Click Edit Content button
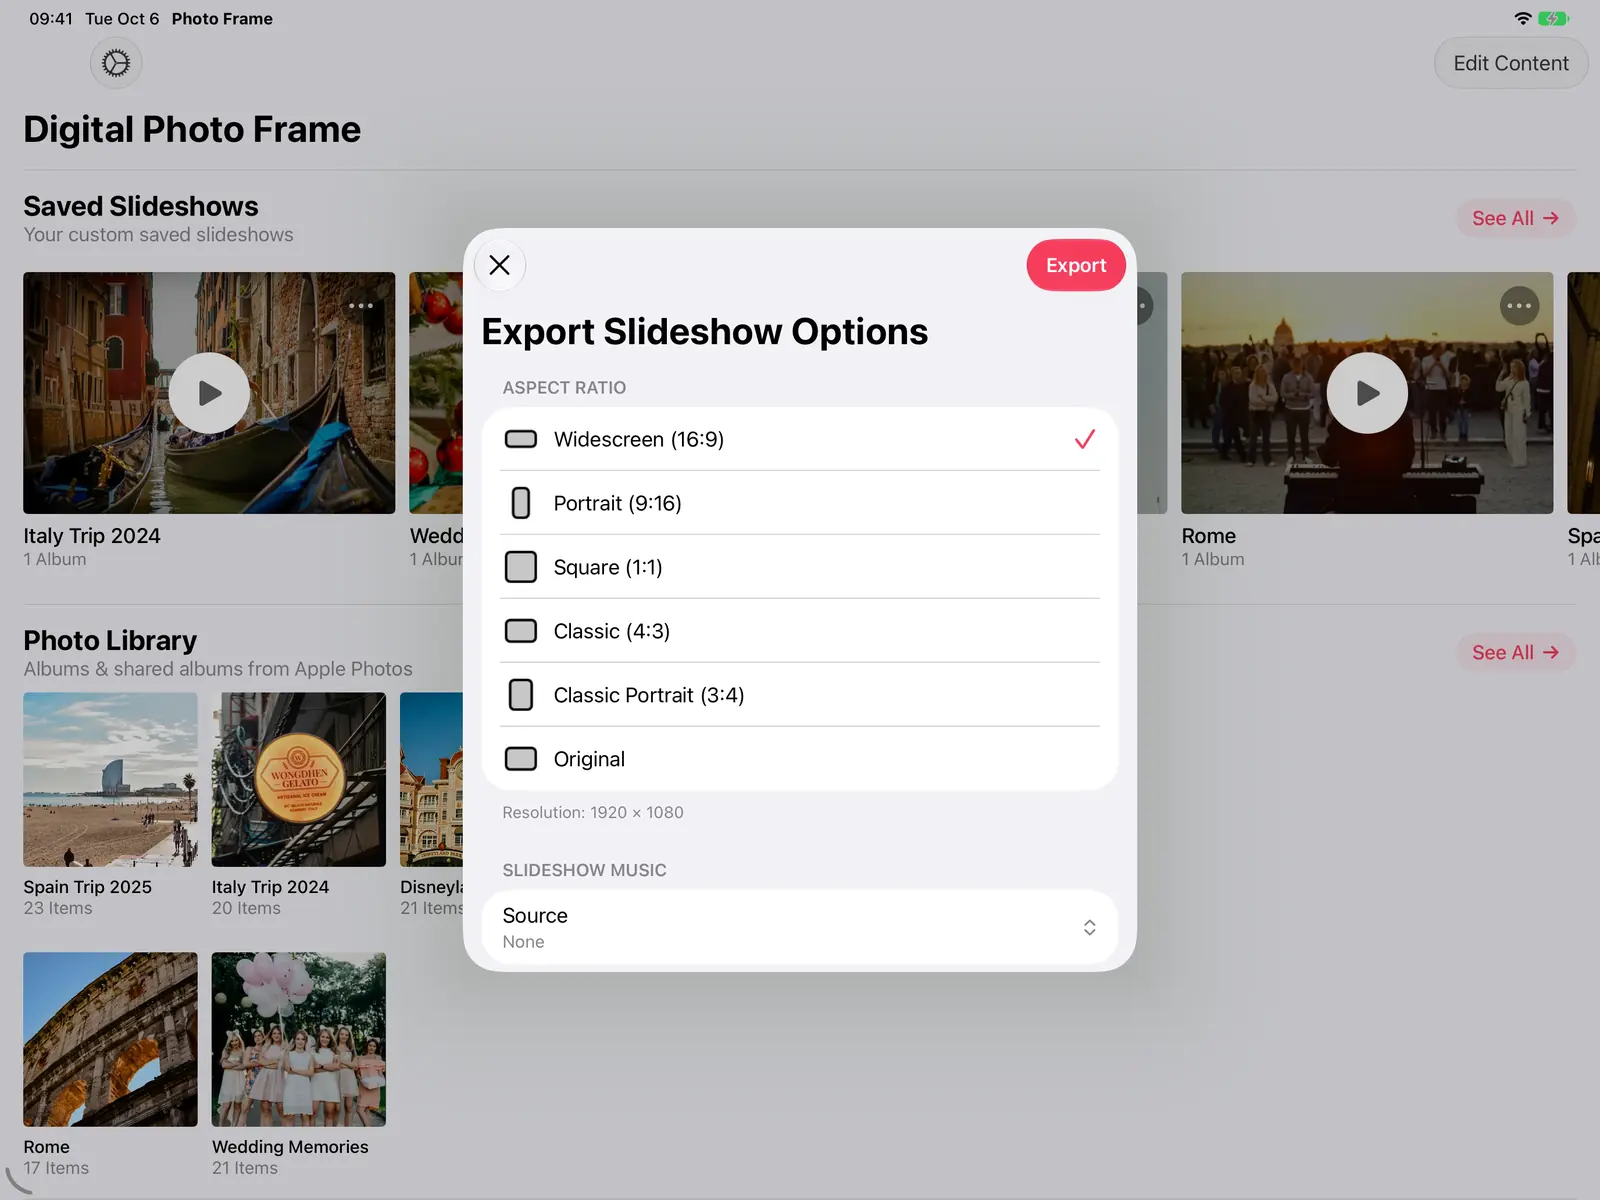Screen dimensions: 1600x1200 click(x=1511, y=63)
